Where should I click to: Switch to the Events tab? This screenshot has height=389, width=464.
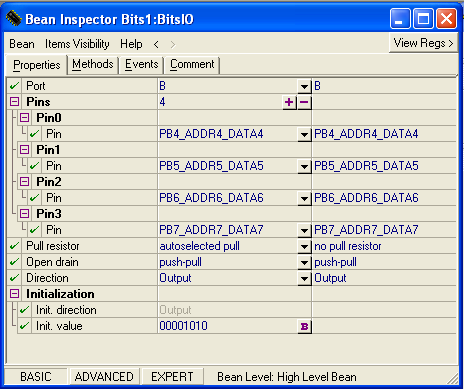(x=142, y=64)
